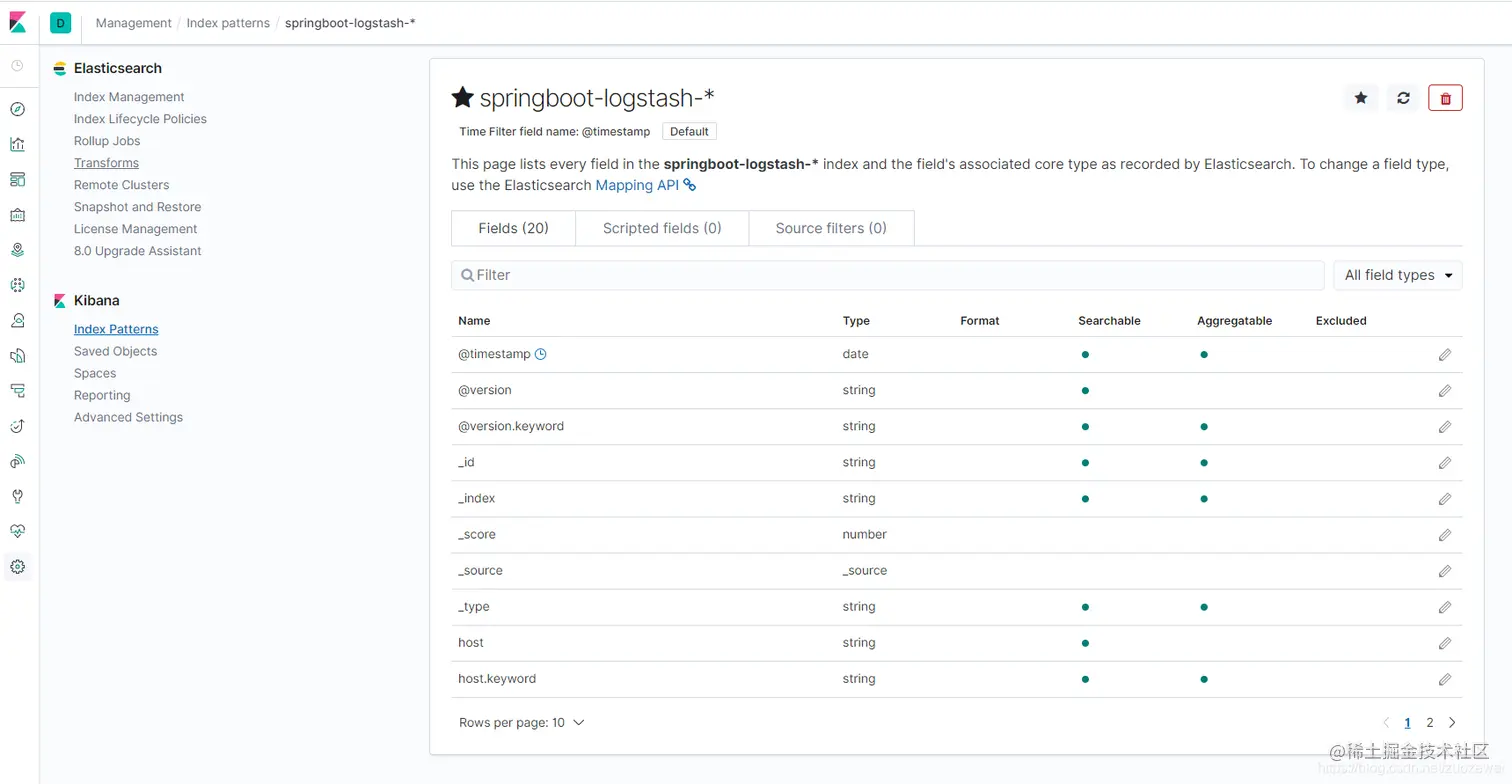Edit the _source field via pencil icon

coord(1445,571)
